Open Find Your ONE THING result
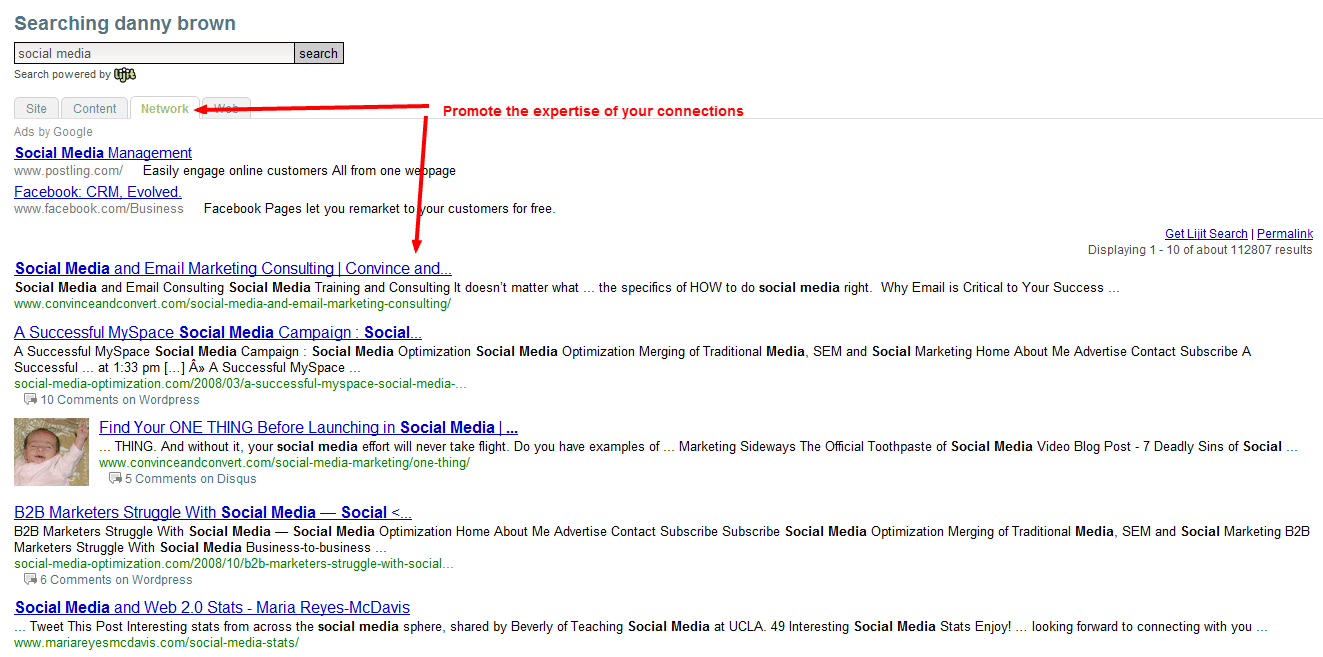The height and width of the screenshot is (657, 1323). (x=308, y=427)
